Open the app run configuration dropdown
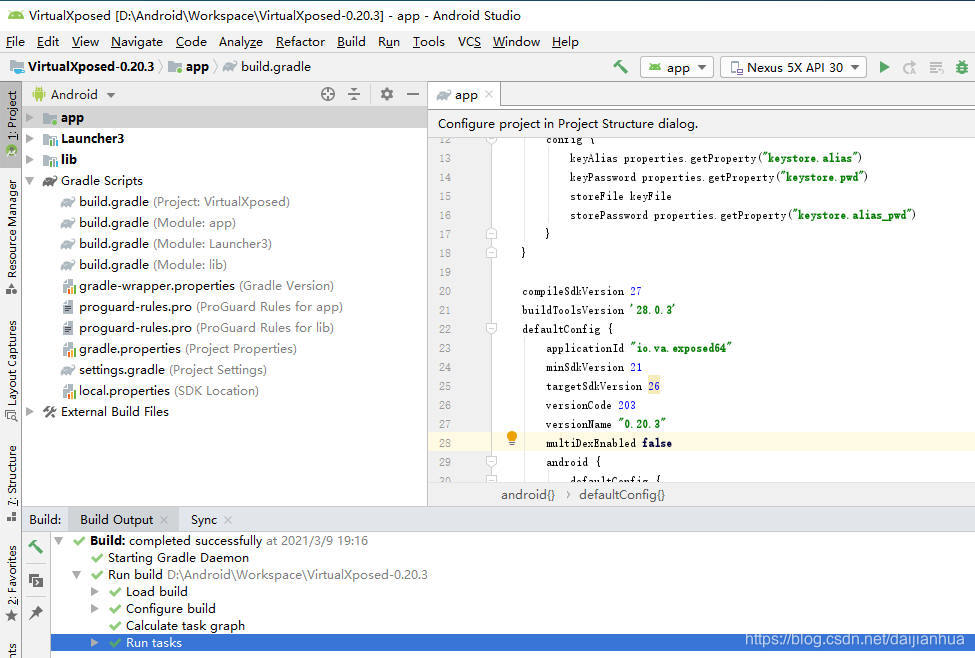This screenshot has height=658, width=975. 677,67
